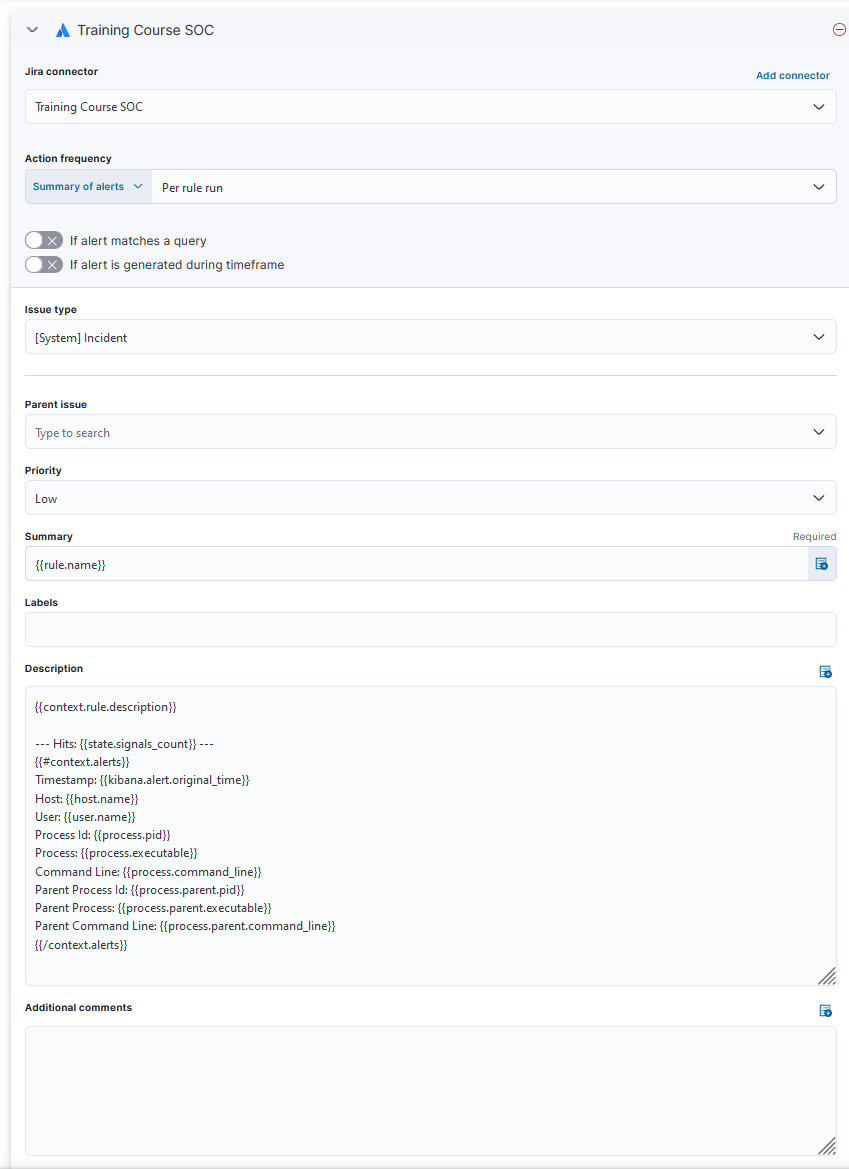The height and width of the screenshot is (1169, 849).
Task: Open the 'Summary of alerts' frequency selector
Action: tap(88, 187)
